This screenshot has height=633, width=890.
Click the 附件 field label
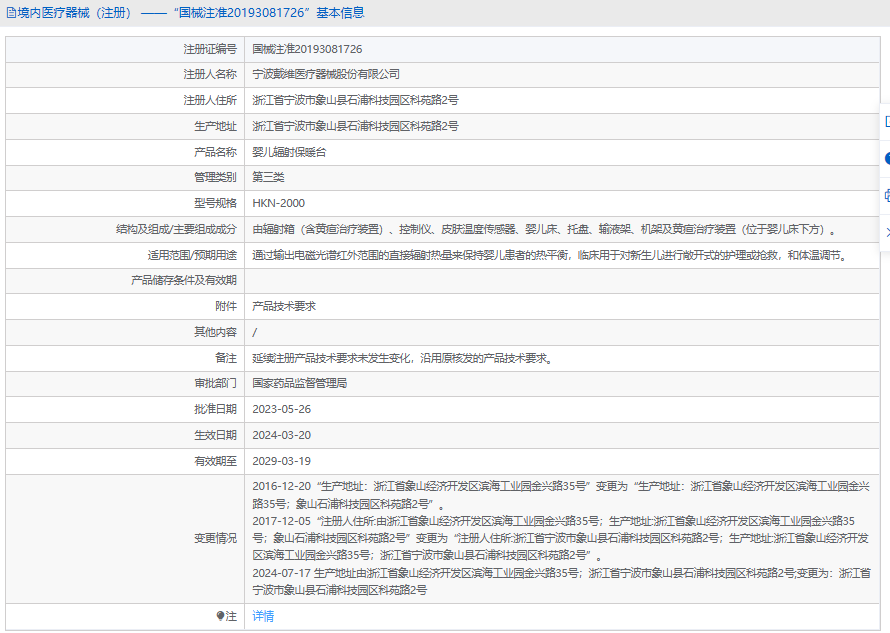pos(226,306)
